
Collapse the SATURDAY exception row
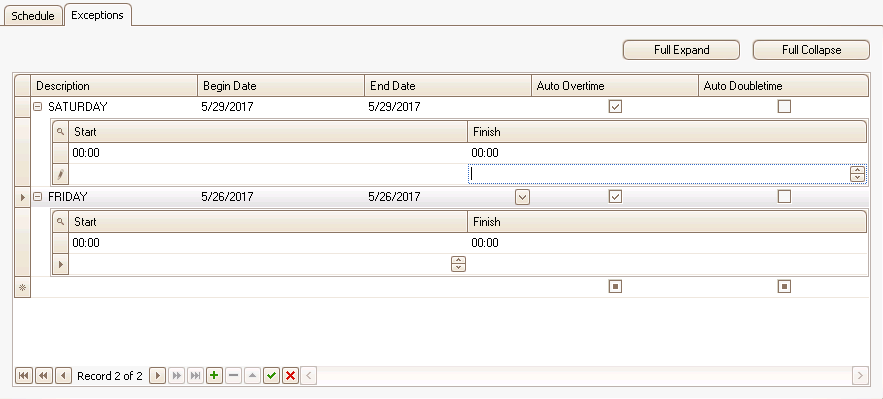point(38,106)
